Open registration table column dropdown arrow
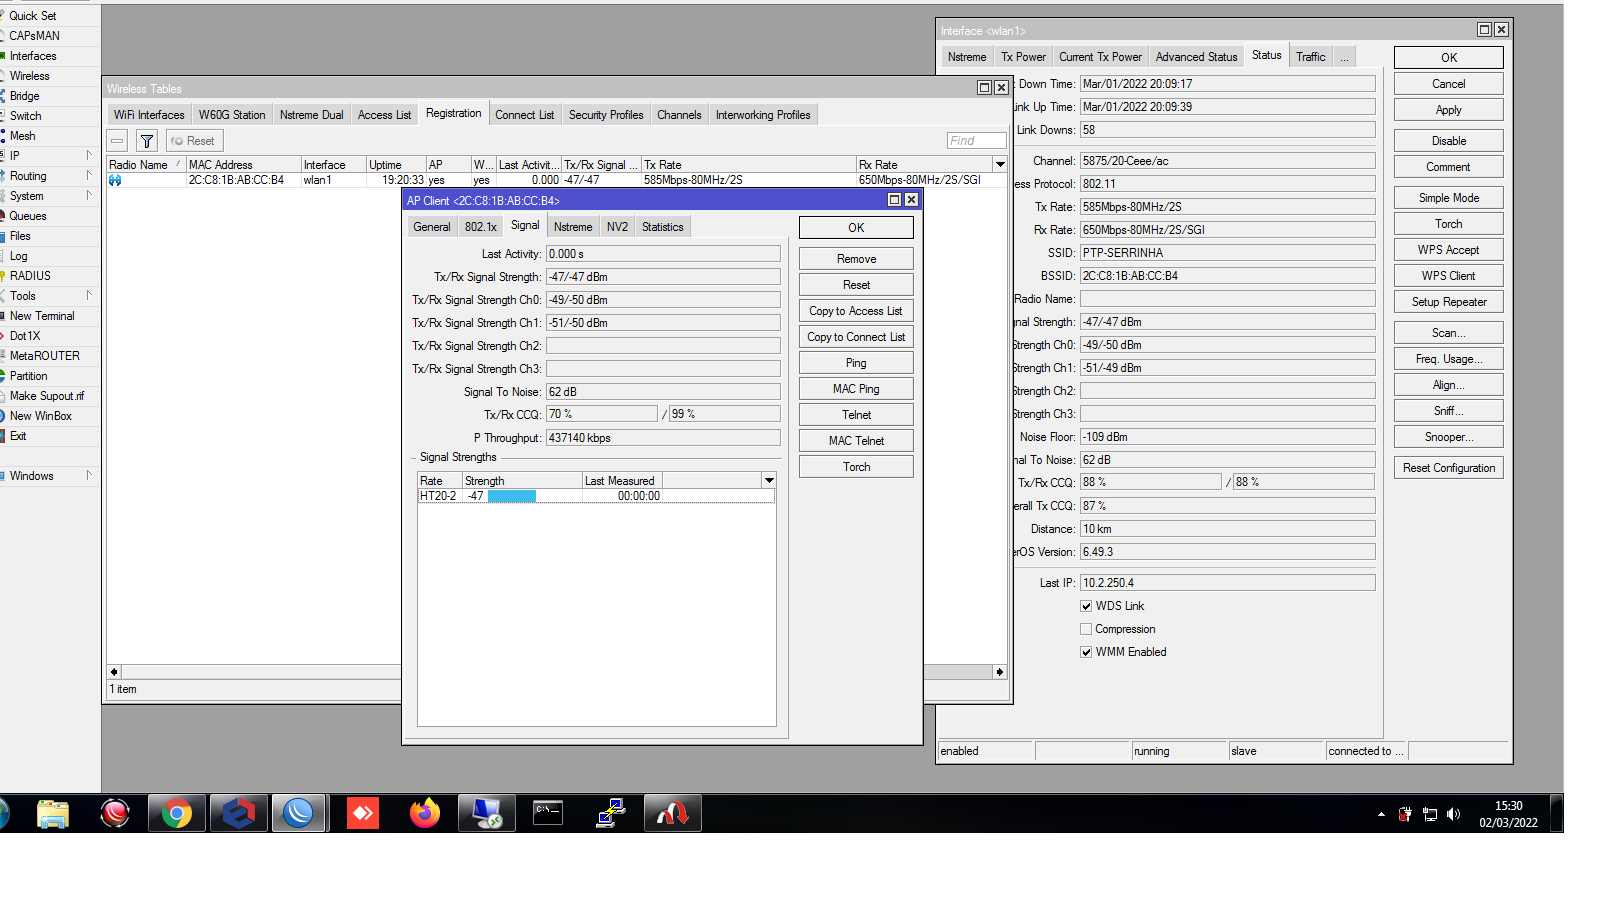 (x=999, y=165)
